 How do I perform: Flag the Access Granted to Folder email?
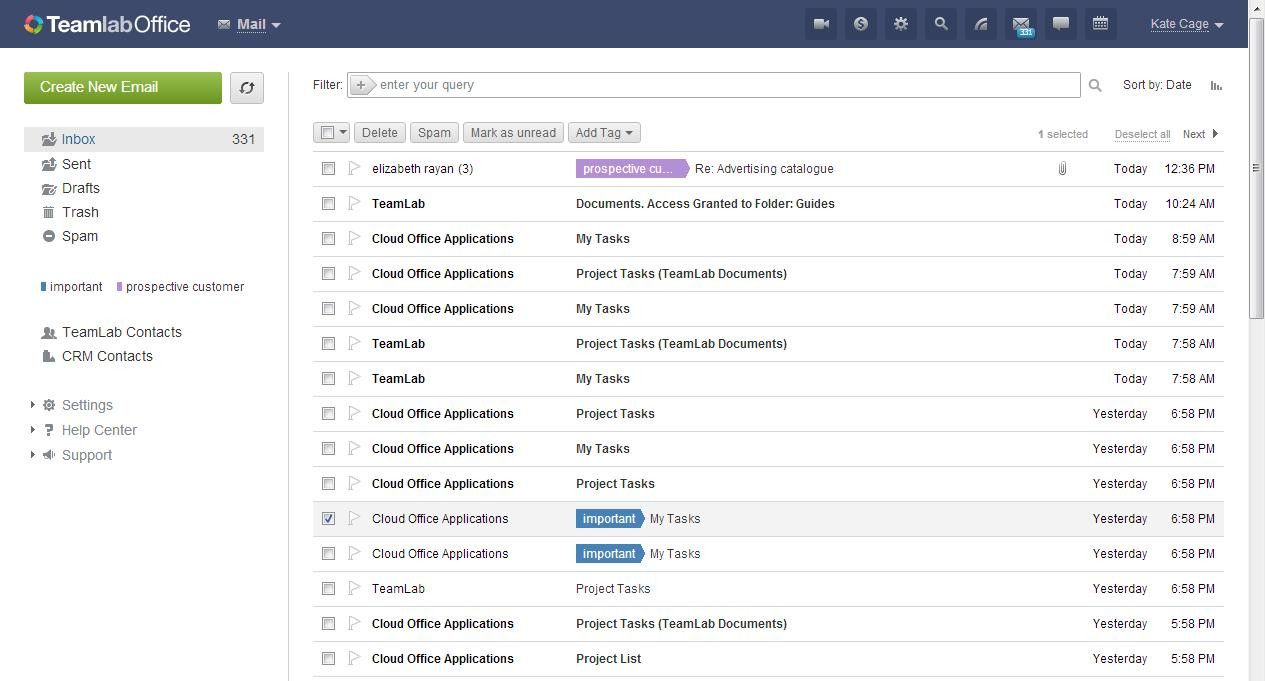[x=354, y=203]
